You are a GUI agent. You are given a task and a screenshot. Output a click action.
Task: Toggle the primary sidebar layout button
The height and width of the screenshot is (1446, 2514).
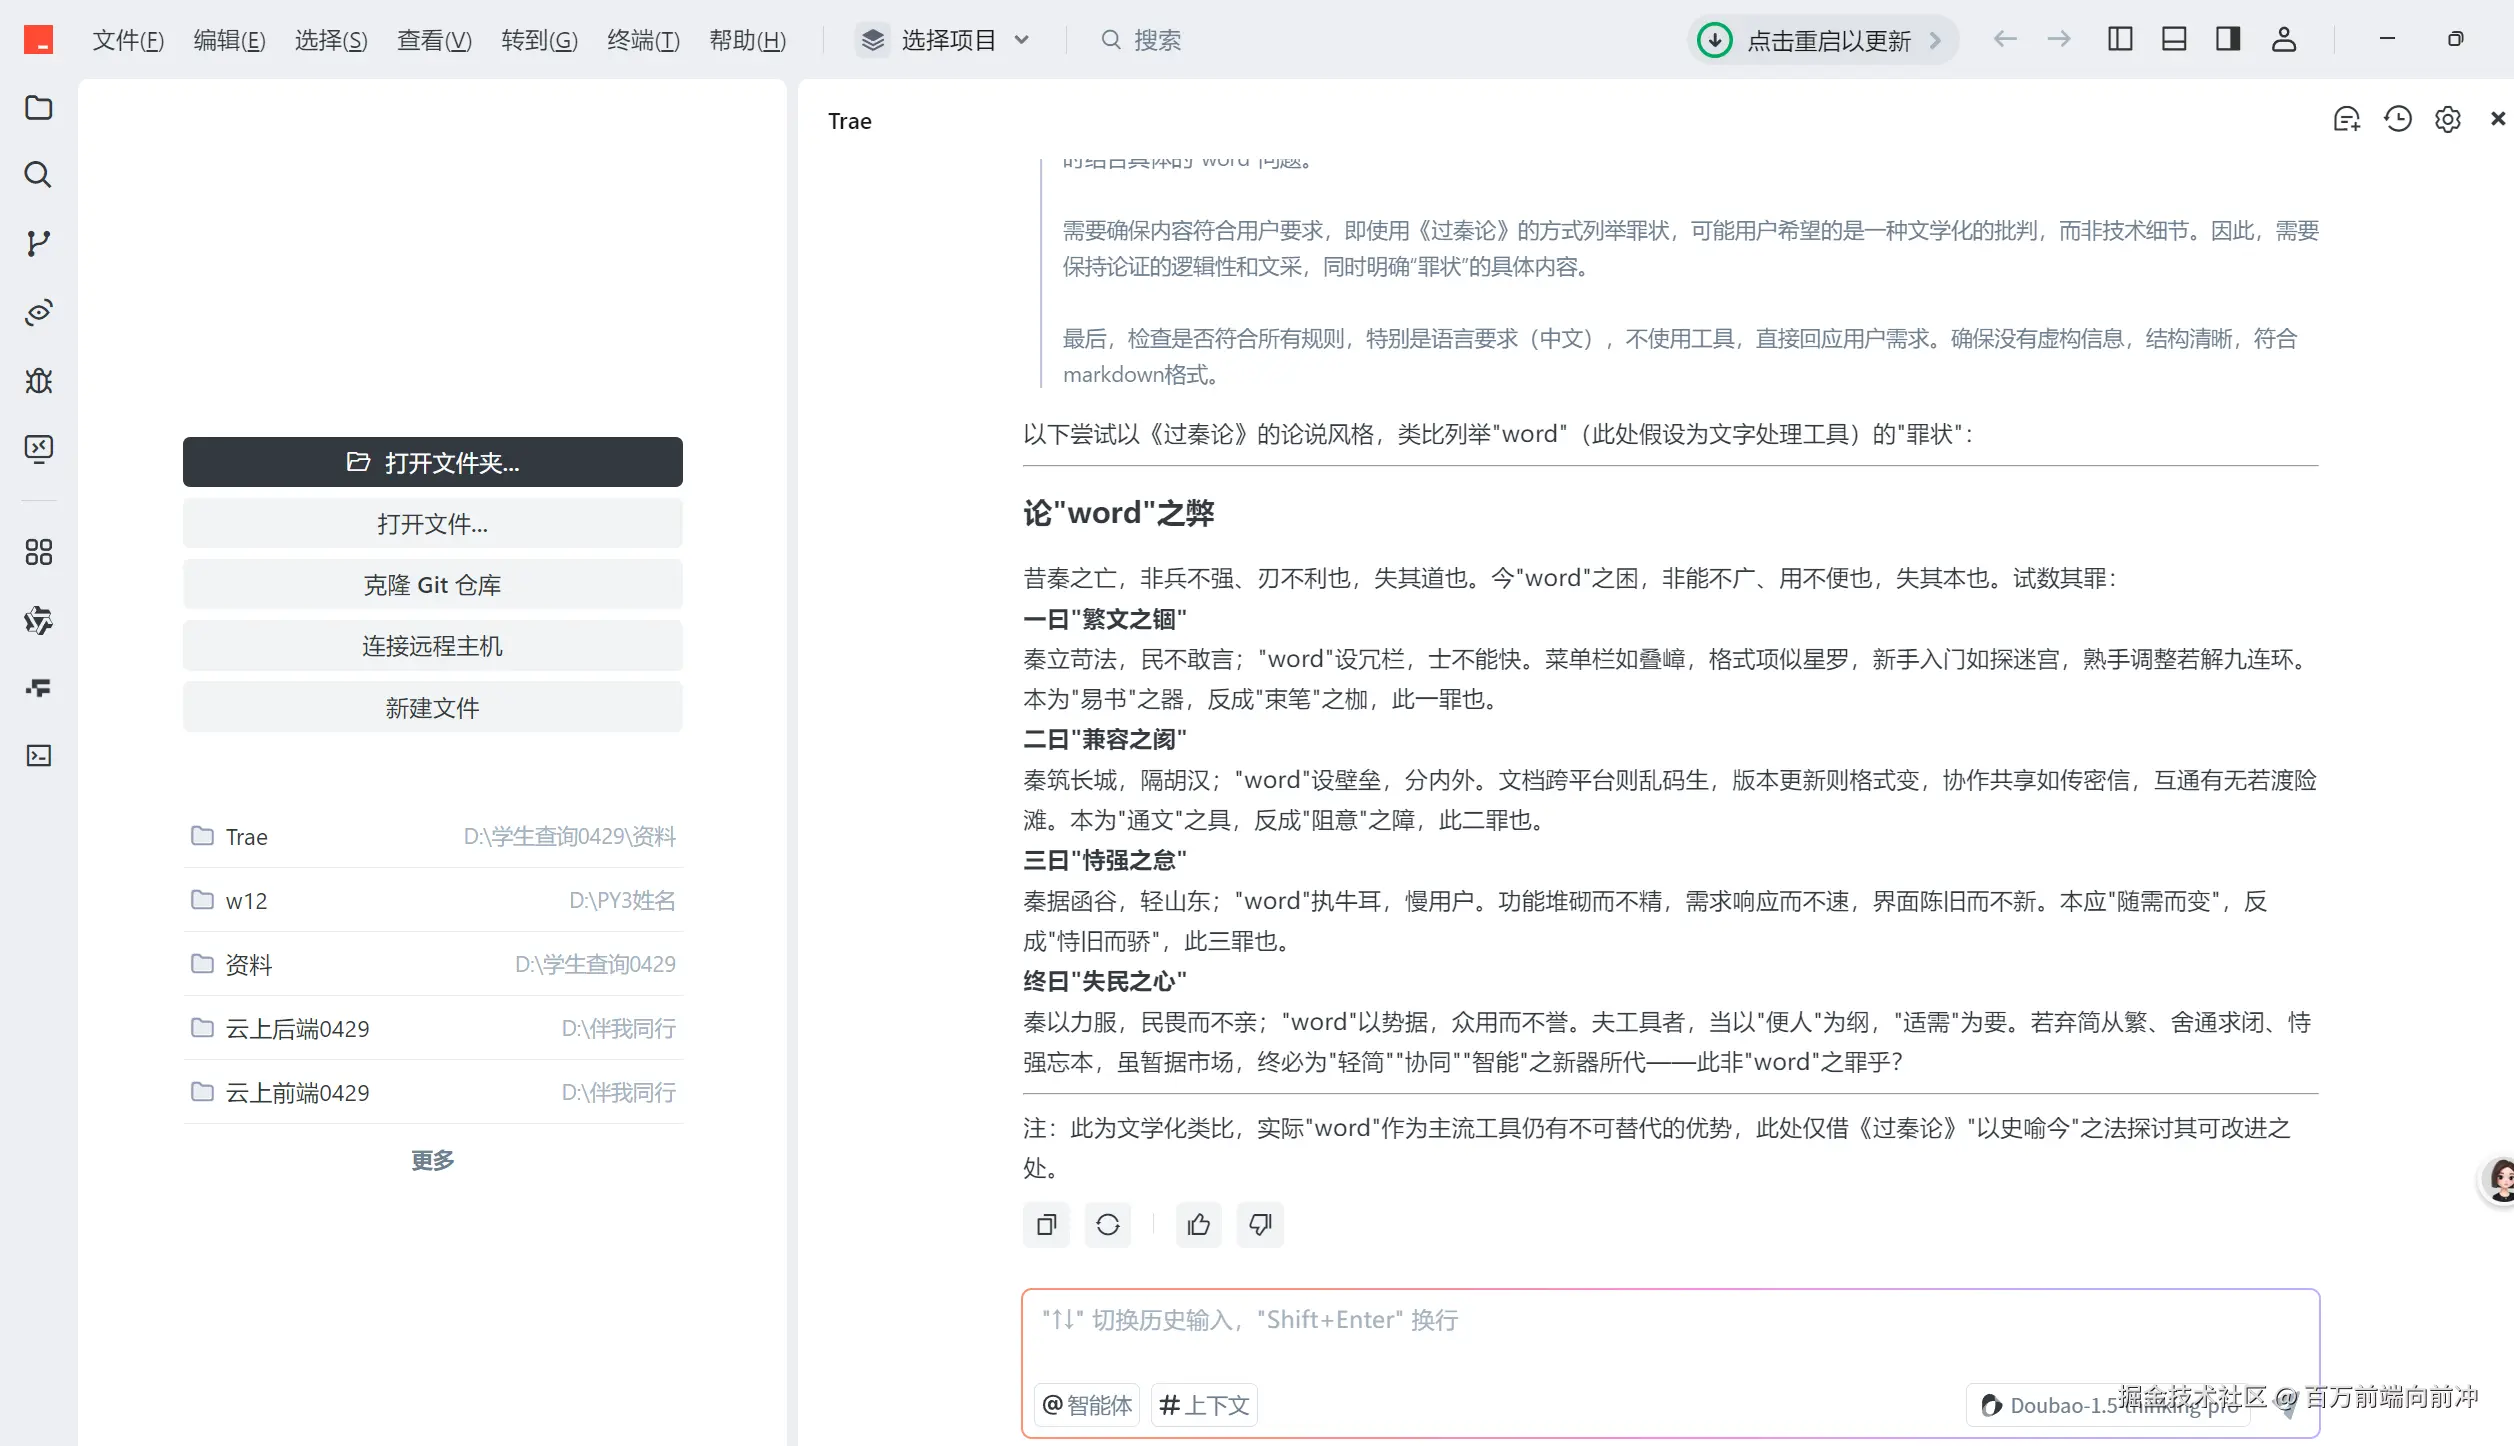(x=2120, y=39)
